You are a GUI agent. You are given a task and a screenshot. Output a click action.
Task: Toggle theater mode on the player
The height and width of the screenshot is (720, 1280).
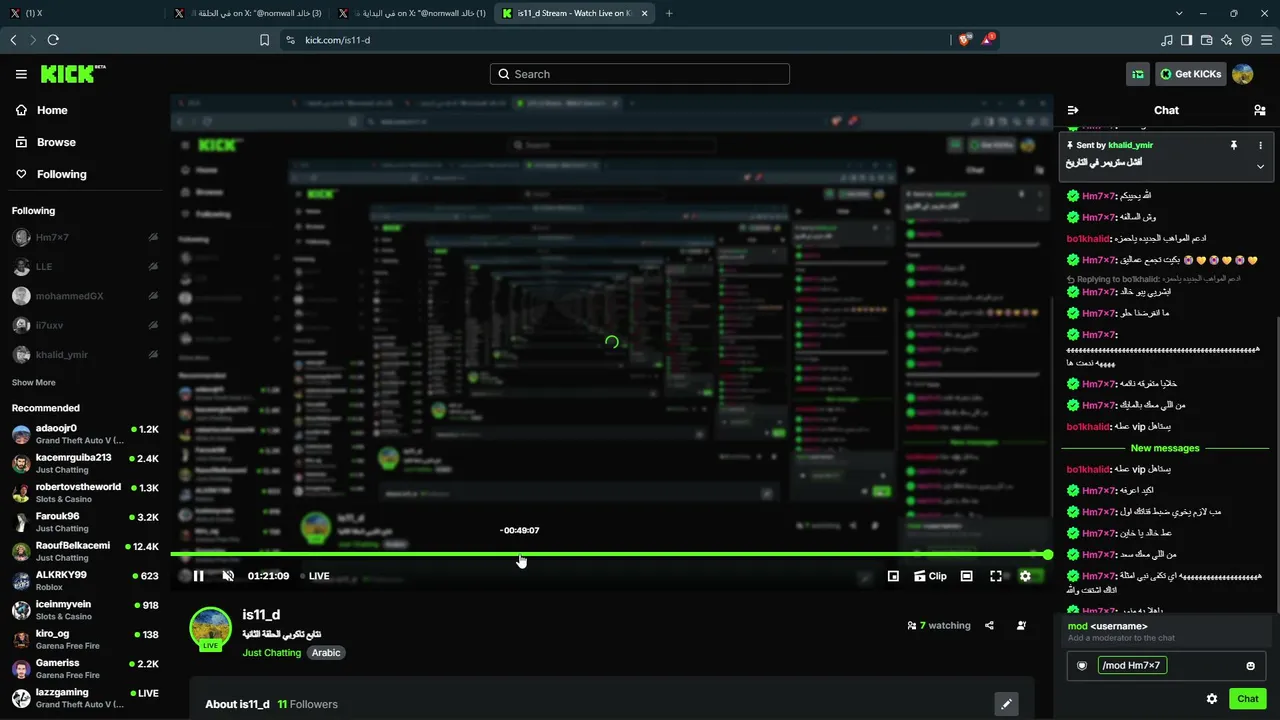tap(966, 576)
